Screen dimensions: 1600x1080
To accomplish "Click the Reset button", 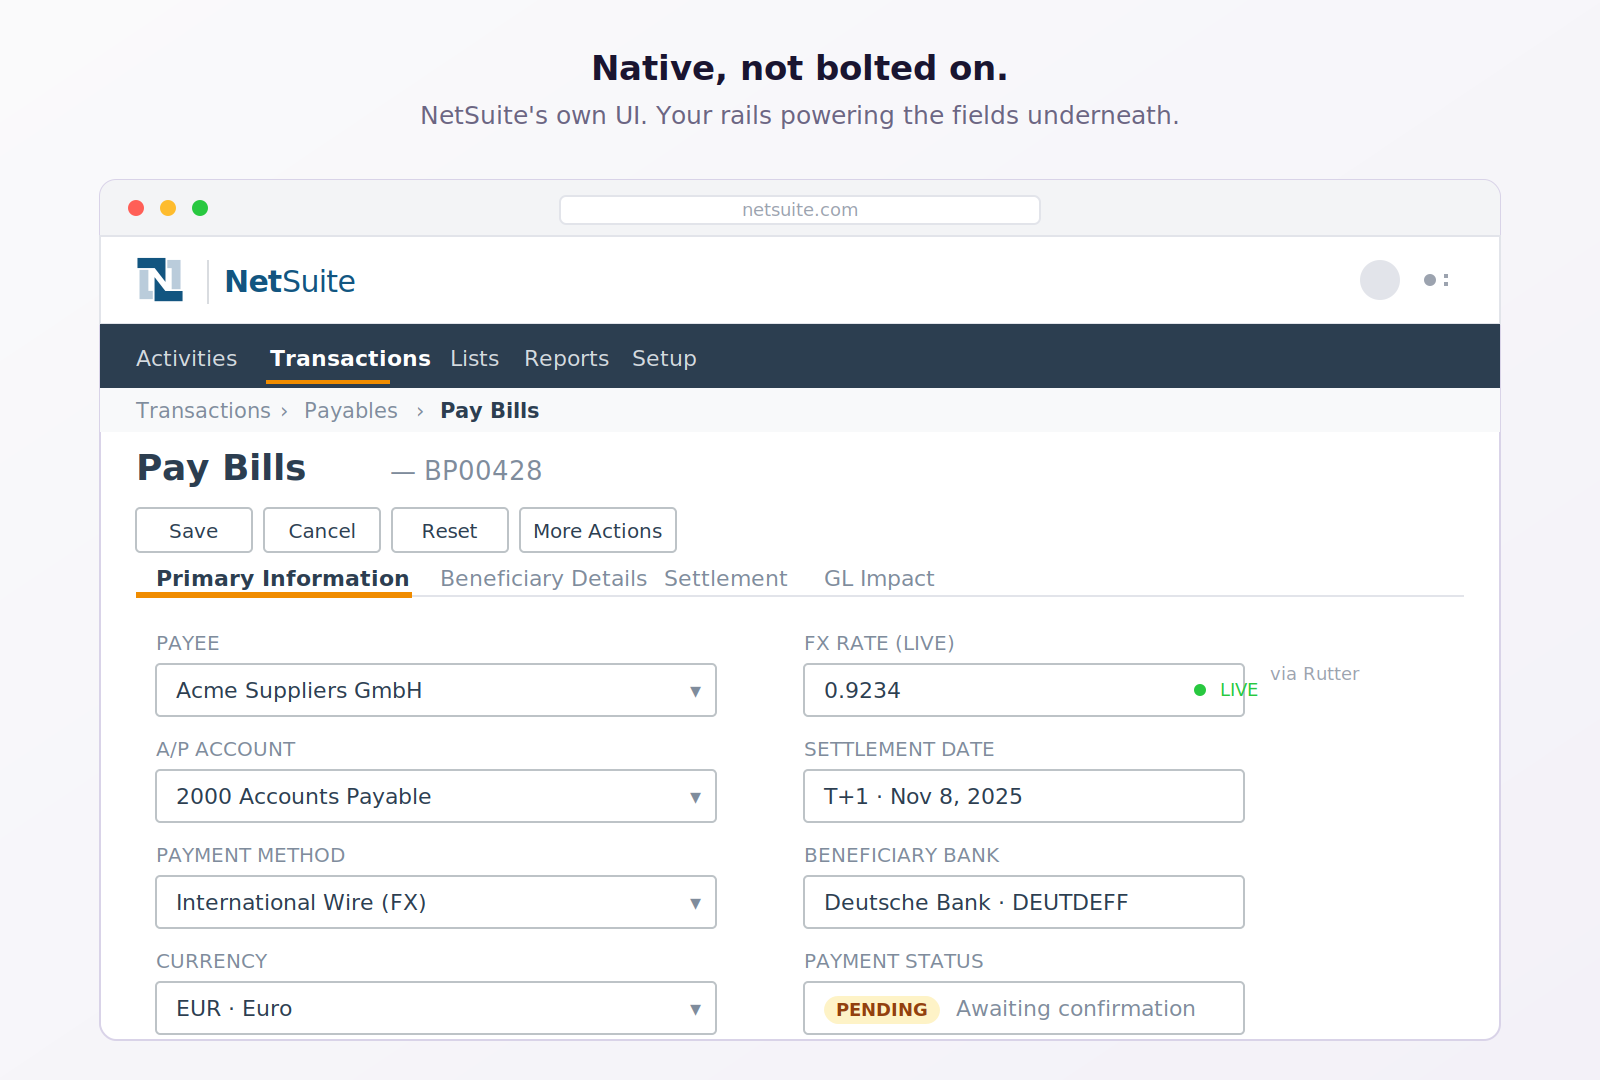I will click(450, 530).
